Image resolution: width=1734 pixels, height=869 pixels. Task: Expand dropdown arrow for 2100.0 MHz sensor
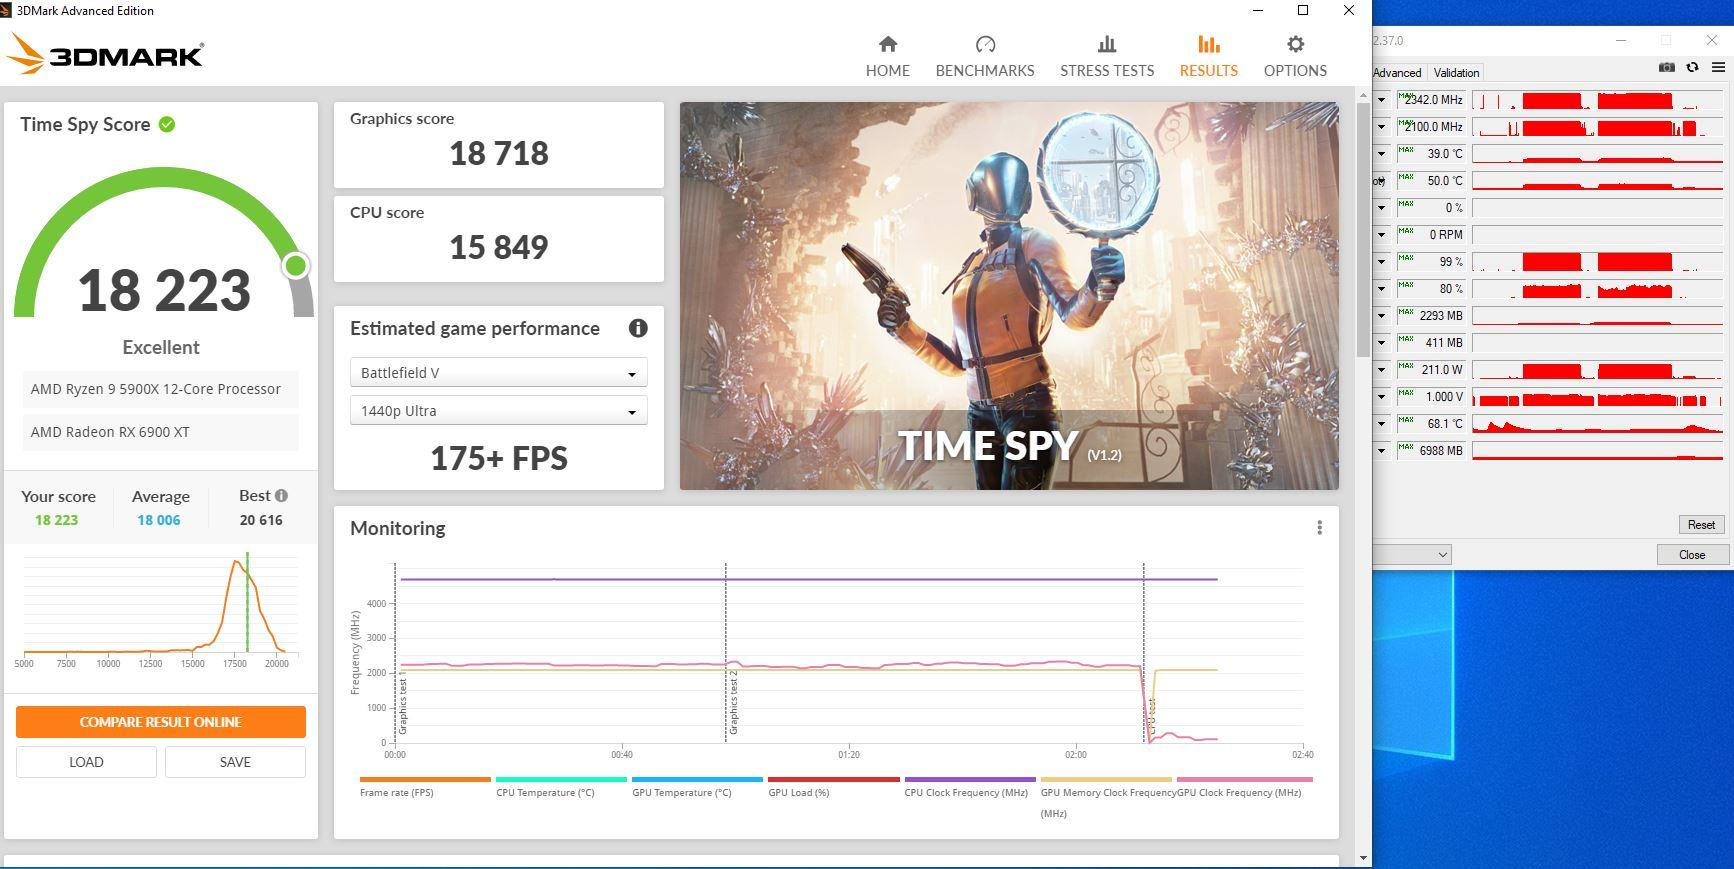[1382, 127]
